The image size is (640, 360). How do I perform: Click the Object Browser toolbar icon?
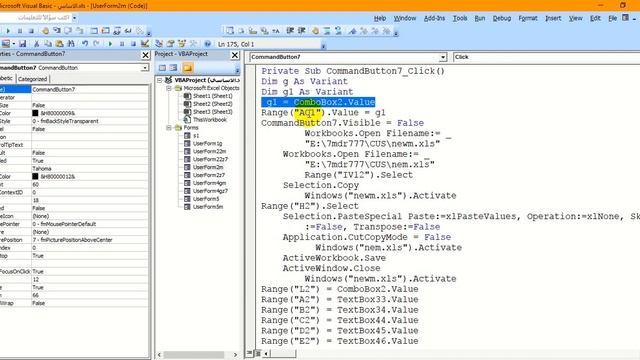[182, 44]
